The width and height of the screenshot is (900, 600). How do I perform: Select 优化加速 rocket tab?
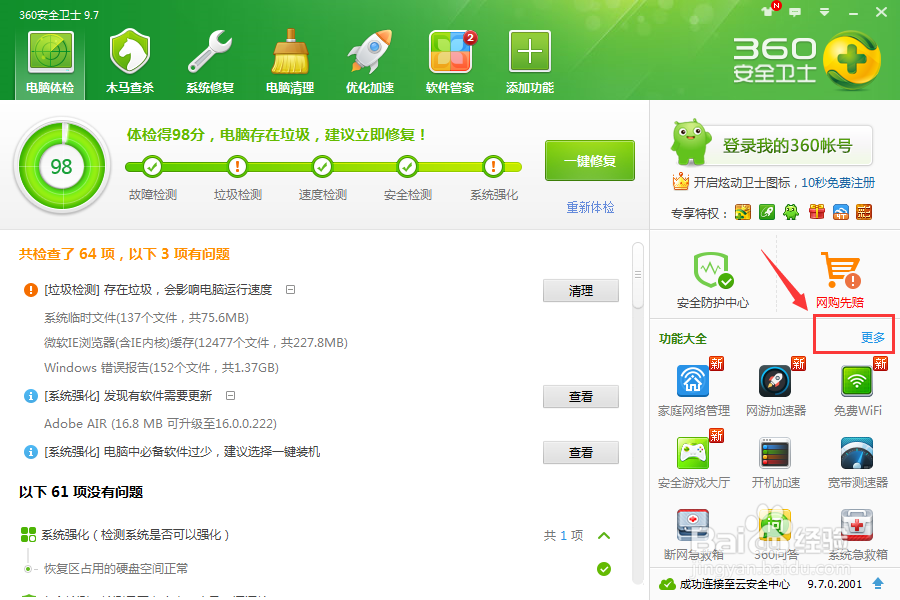pos(370,63)
